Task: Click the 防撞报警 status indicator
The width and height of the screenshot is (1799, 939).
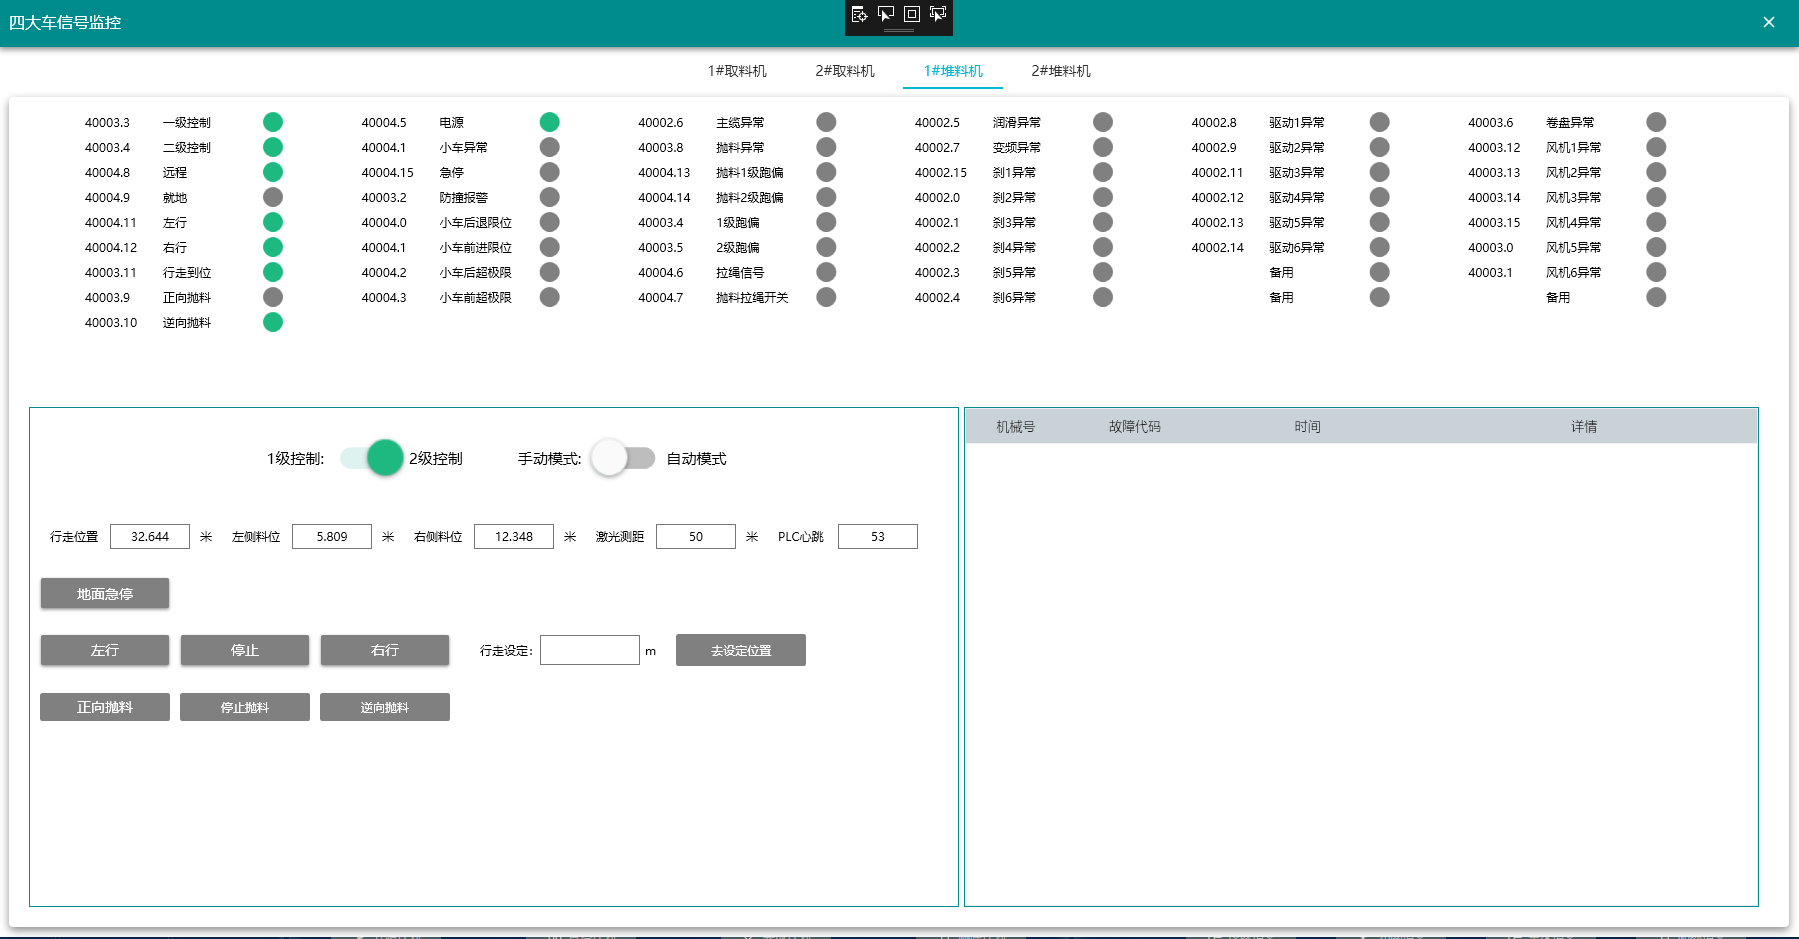Action: coord(549,197)
